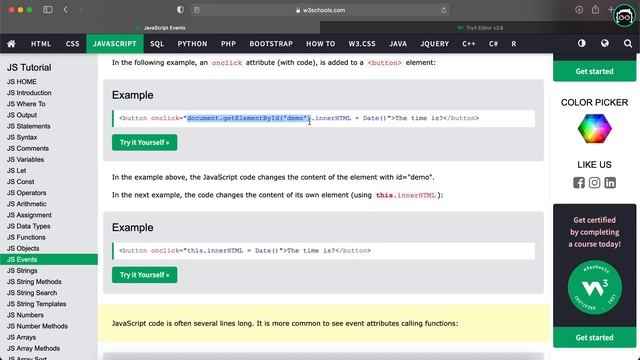Go back with Safari back arrow

66,10
